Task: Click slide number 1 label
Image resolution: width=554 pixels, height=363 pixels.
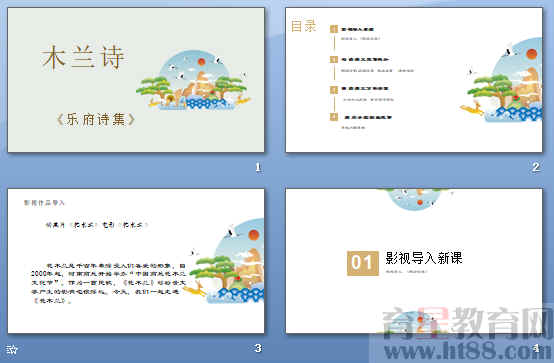Action: point(258,167)
